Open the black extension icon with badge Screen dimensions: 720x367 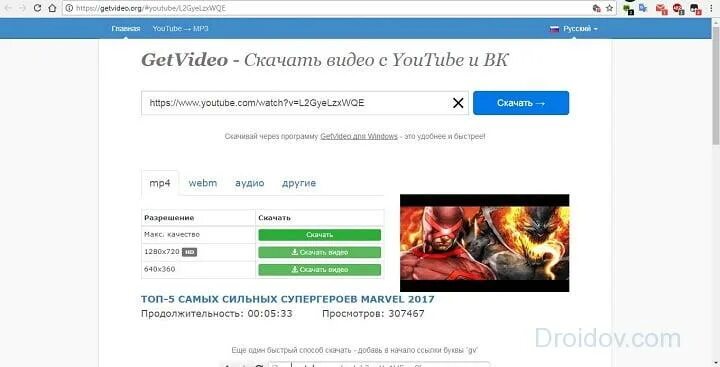pos(695,8)
